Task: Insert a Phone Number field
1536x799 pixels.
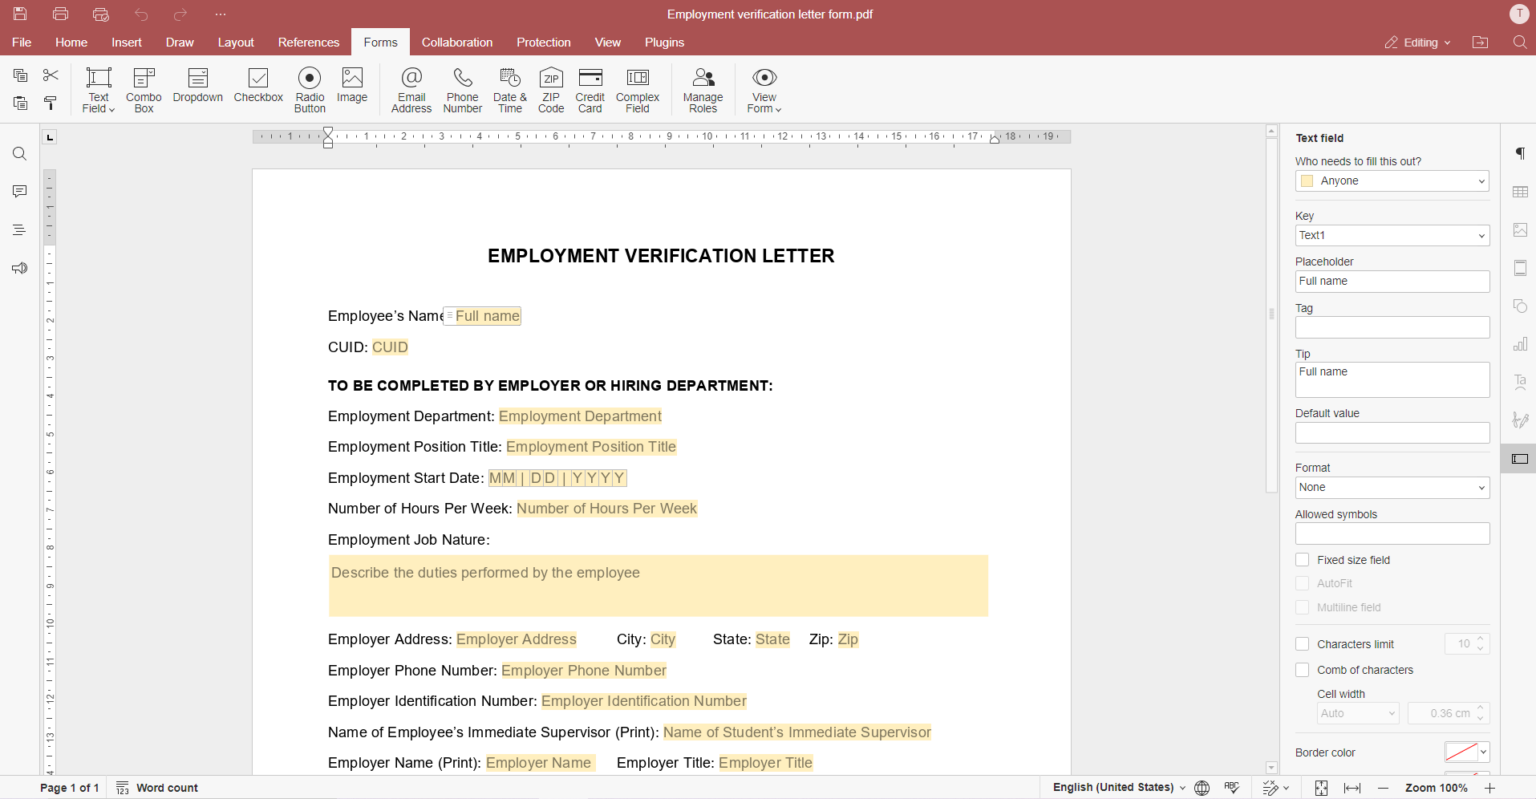Action: coord(462,89)
